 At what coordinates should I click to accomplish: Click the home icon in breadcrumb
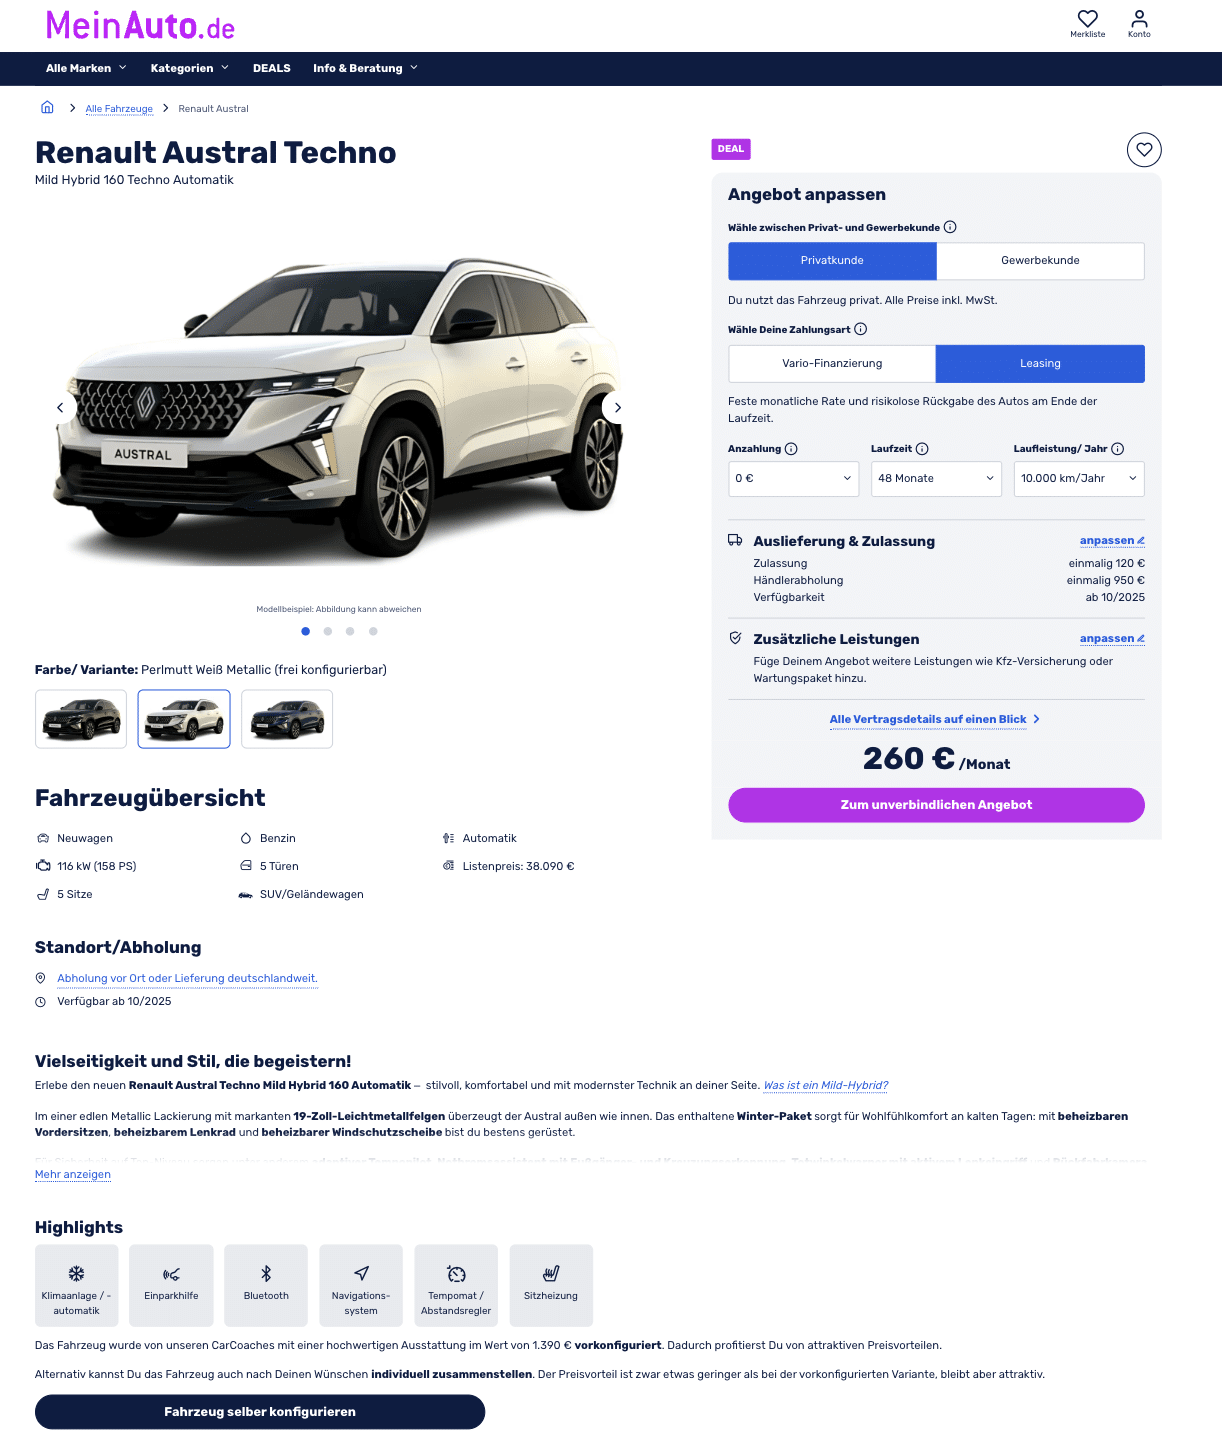click(47, 107)
